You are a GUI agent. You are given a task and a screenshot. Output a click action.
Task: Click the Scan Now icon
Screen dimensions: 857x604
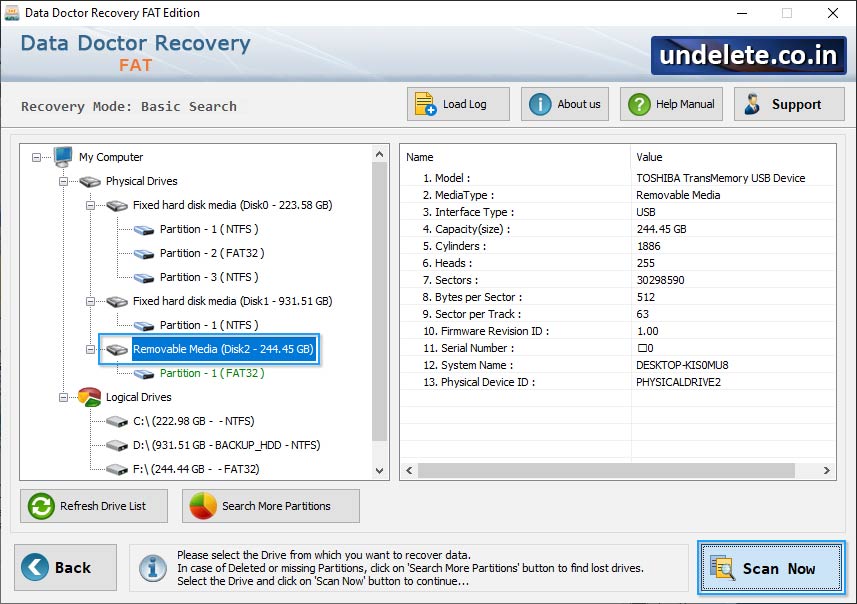[725, 568]
